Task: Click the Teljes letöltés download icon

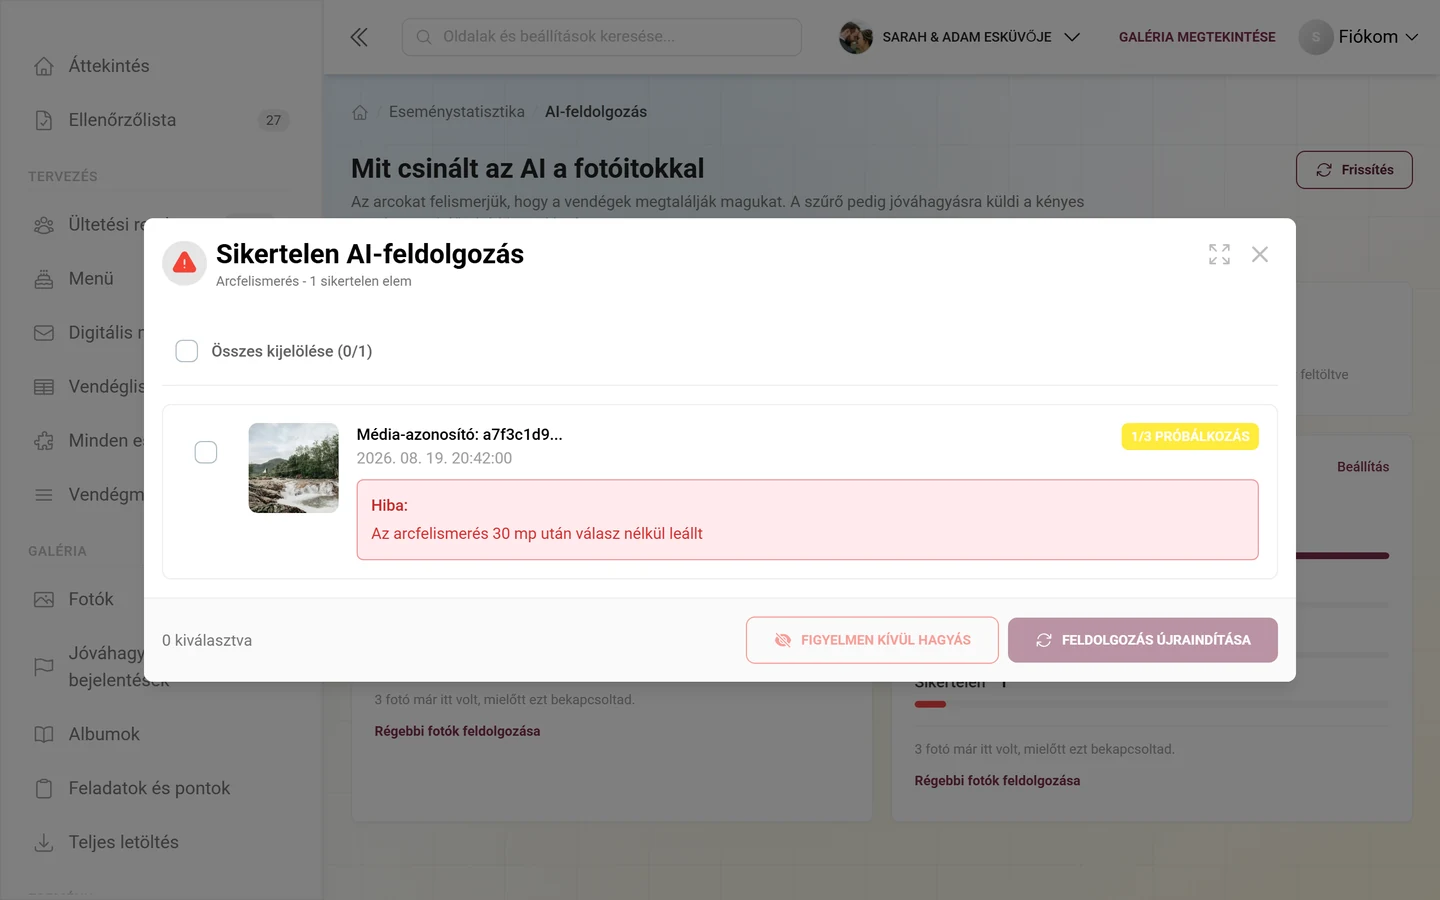Action: click(44, 843)
